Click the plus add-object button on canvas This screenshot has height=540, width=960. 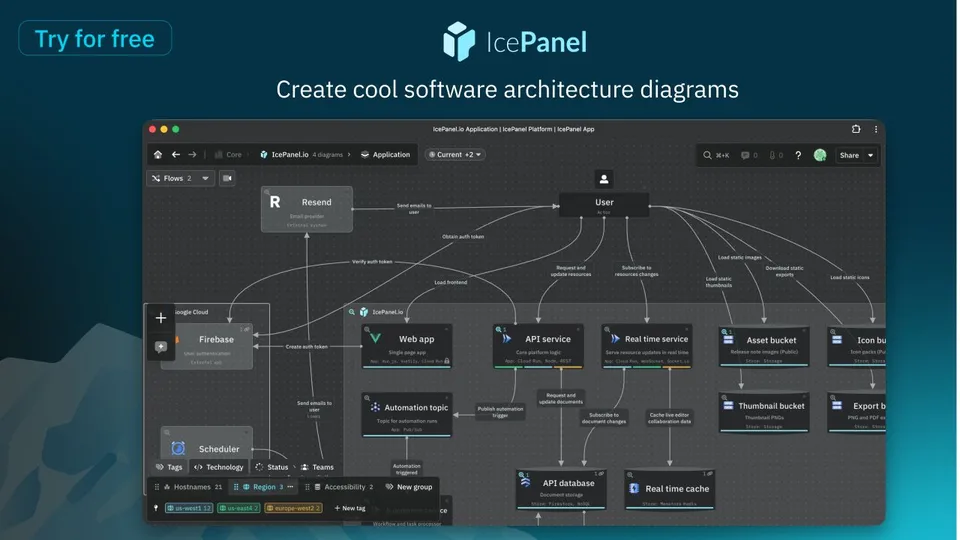coord(160,318)
